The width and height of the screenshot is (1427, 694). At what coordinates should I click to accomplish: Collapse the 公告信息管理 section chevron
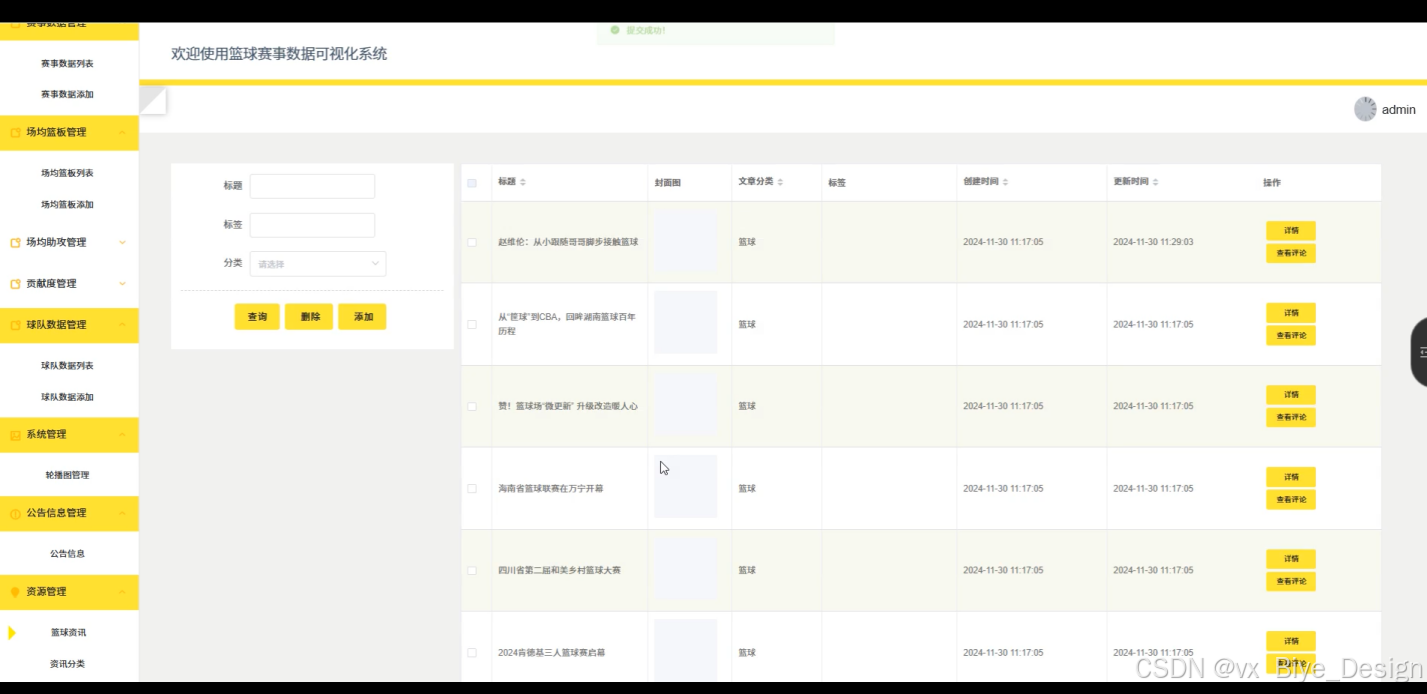(x=122, y=512)
